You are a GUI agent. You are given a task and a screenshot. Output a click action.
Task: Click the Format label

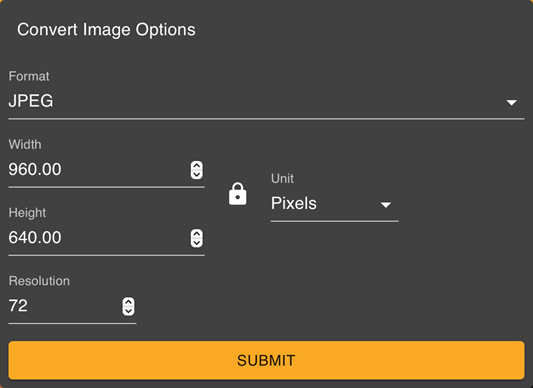click(x=29, y=76)
